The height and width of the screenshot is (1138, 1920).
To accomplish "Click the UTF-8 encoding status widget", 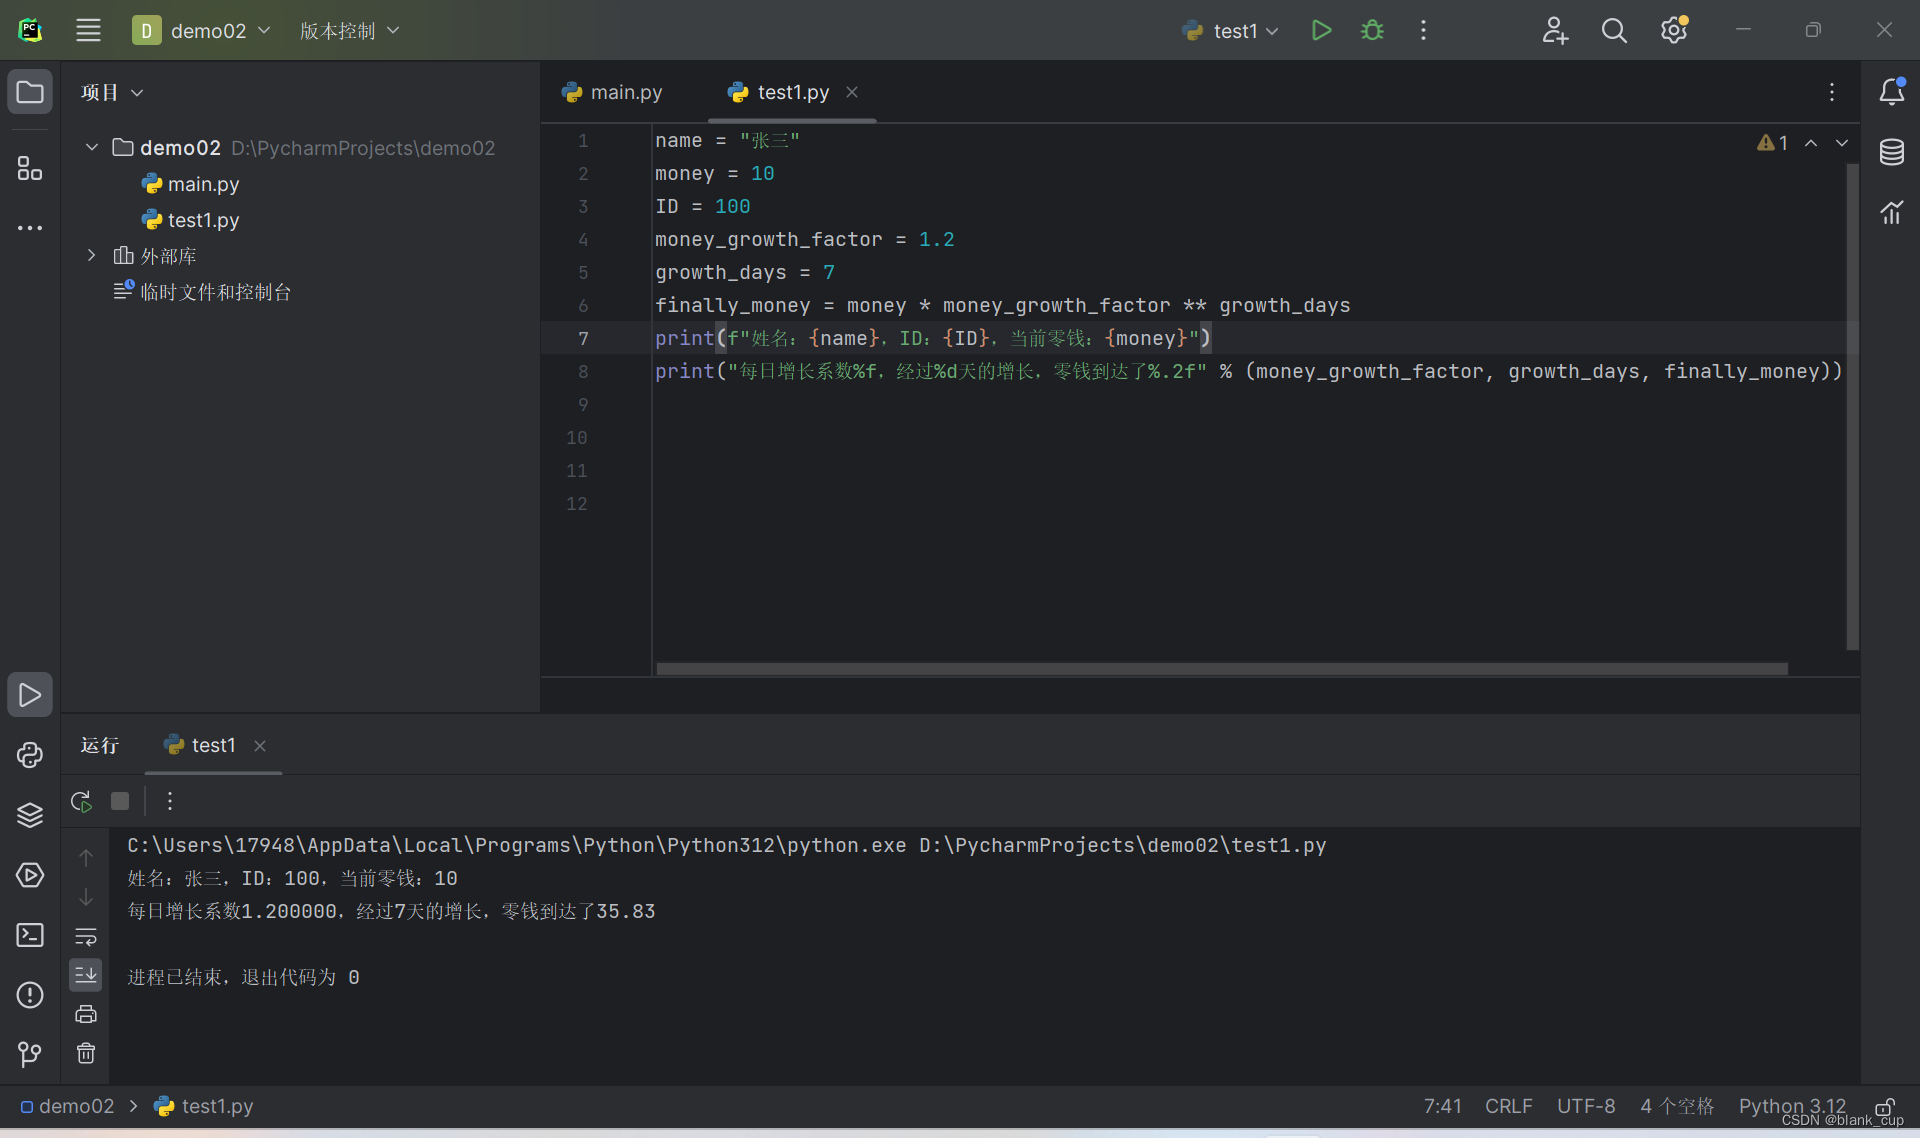I will [x=1585, y=1106].
